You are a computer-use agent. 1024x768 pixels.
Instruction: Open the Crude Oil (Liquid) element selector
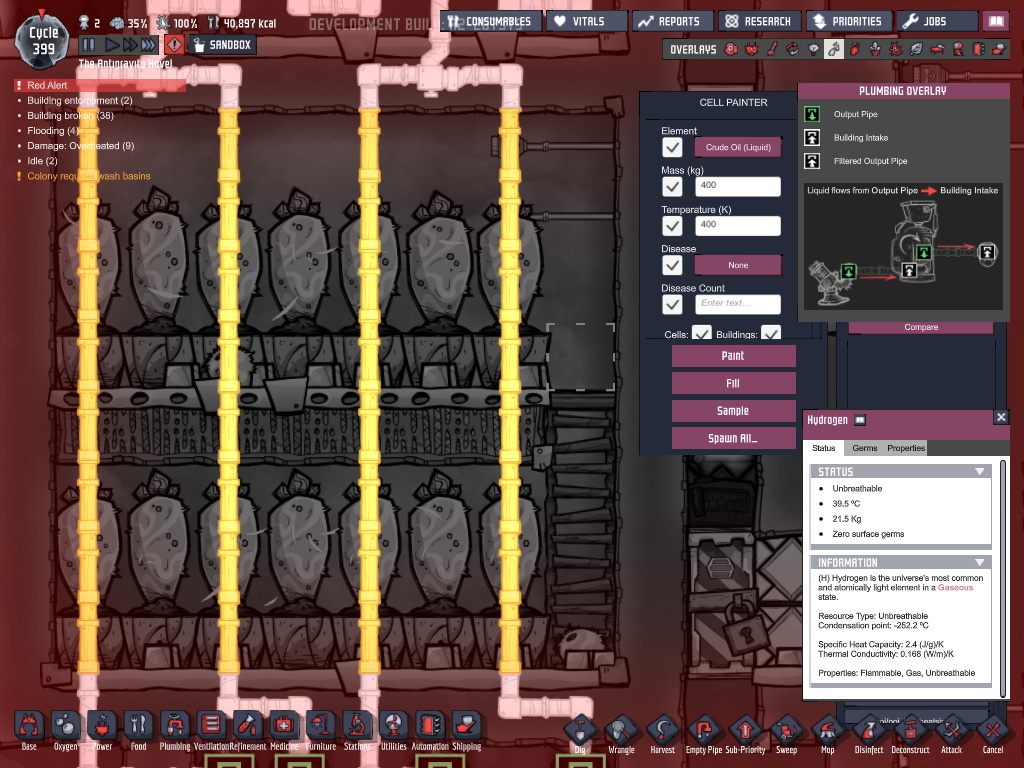click(x=738, y=148)
